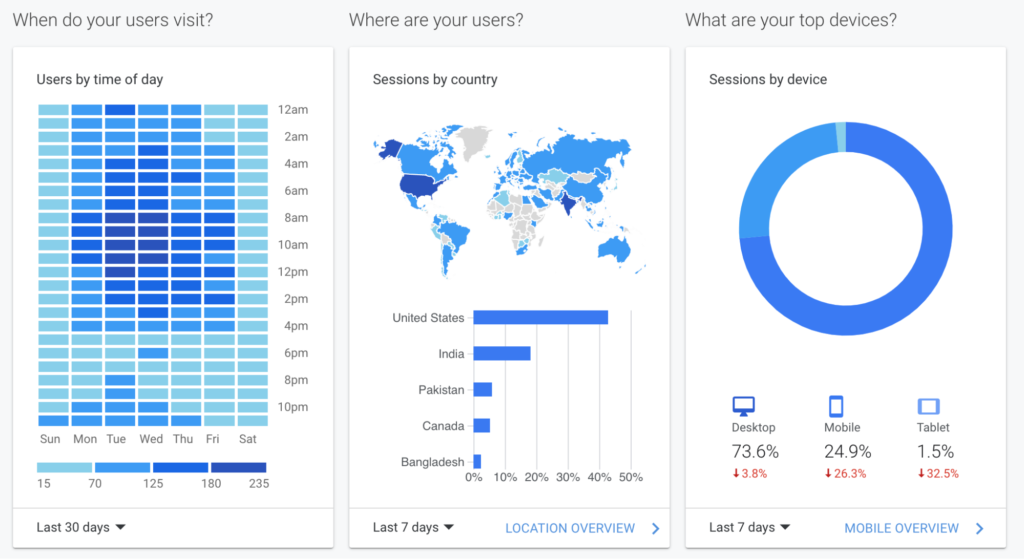Select the darkest heatmap legend swatch
The image size is (1024, 559).
pyautogui.click(x=239, y=467)
